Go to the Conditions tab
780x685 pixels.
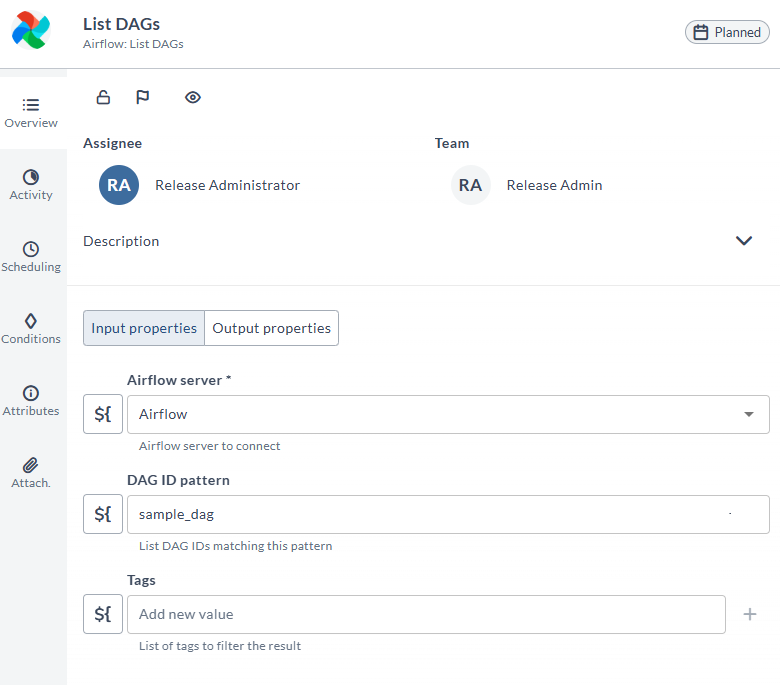pyautogui.click(x=31, y=329)
